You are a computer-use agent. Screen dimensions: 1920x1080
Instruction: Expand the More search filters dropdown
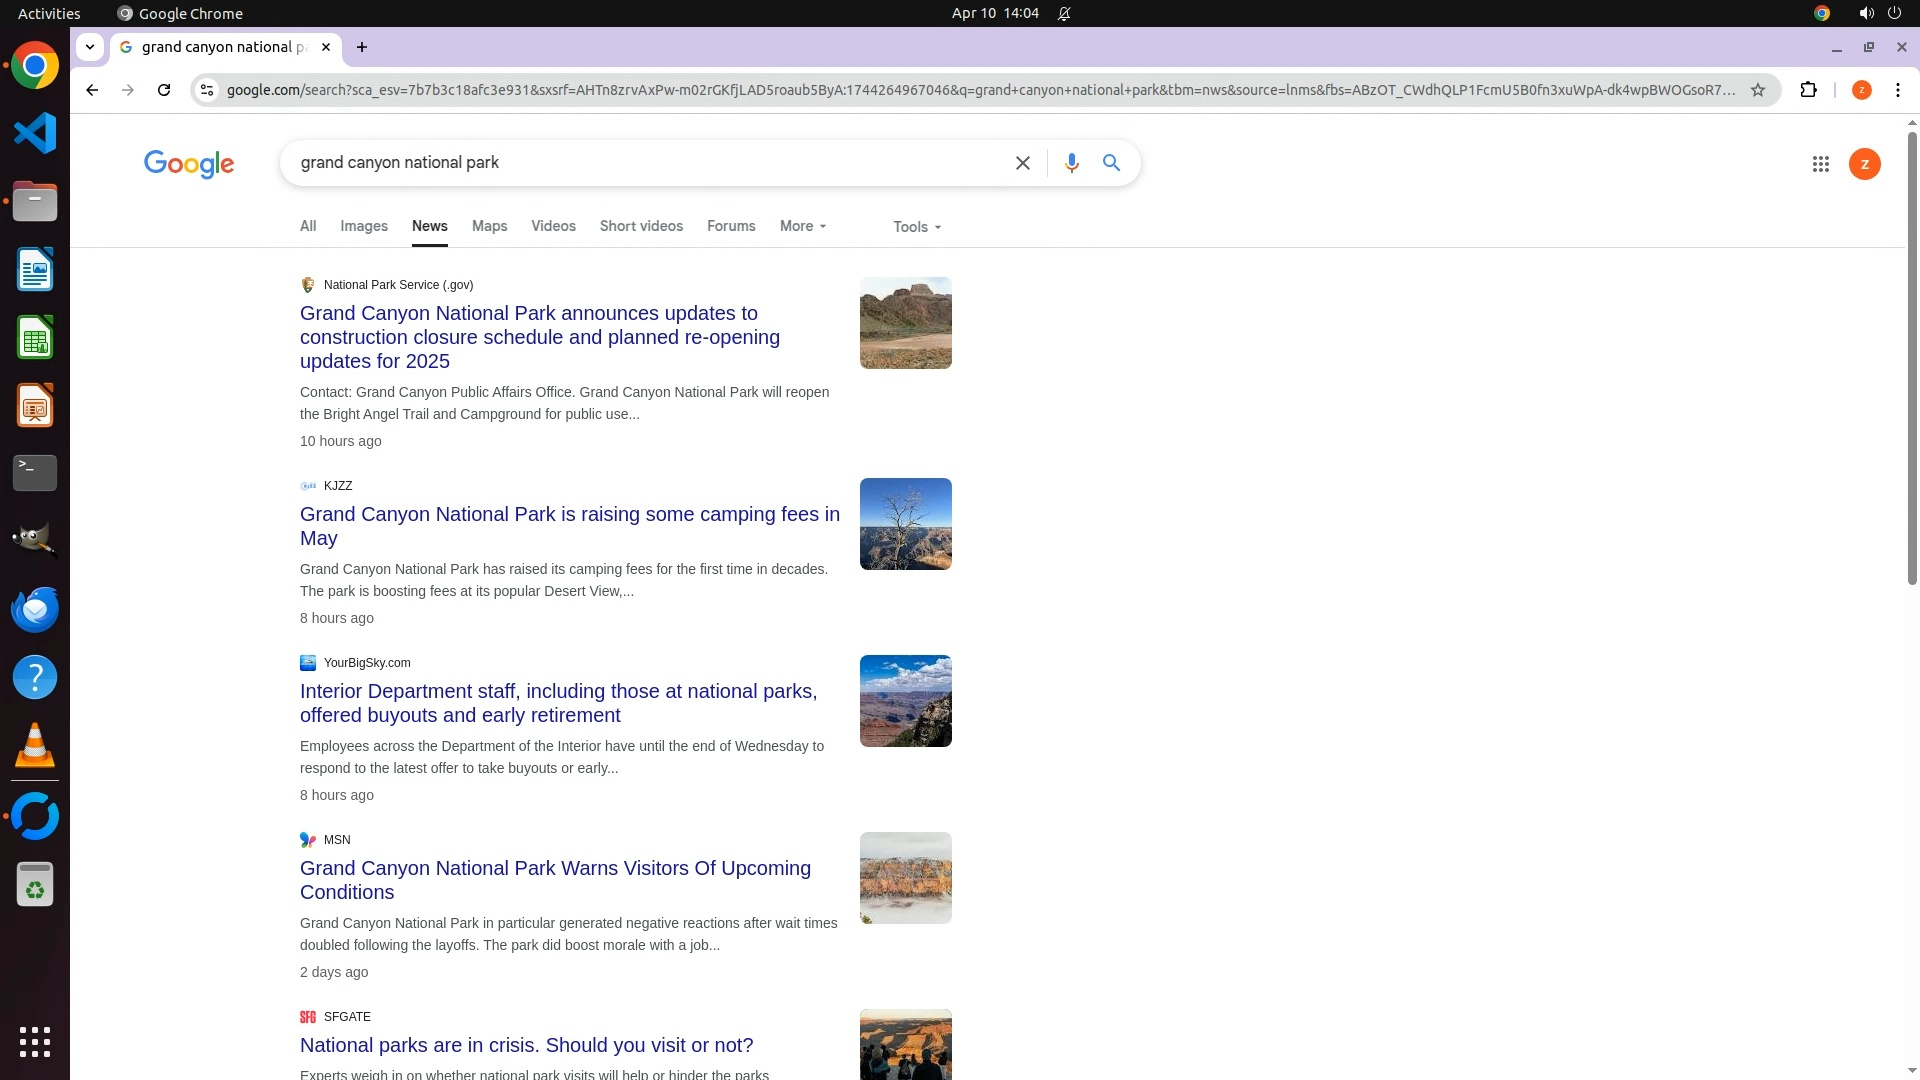(x=803, y=226)
